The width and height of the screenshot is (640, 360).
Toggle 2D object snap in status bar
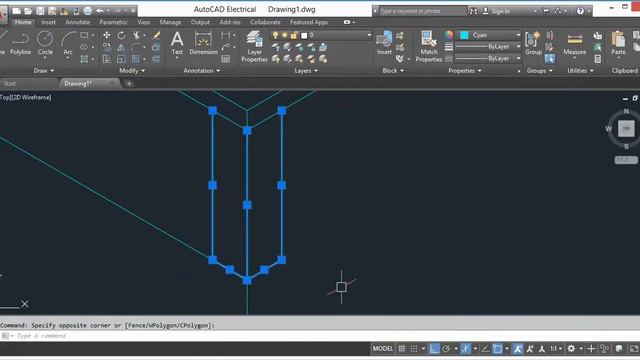(497, 349)
